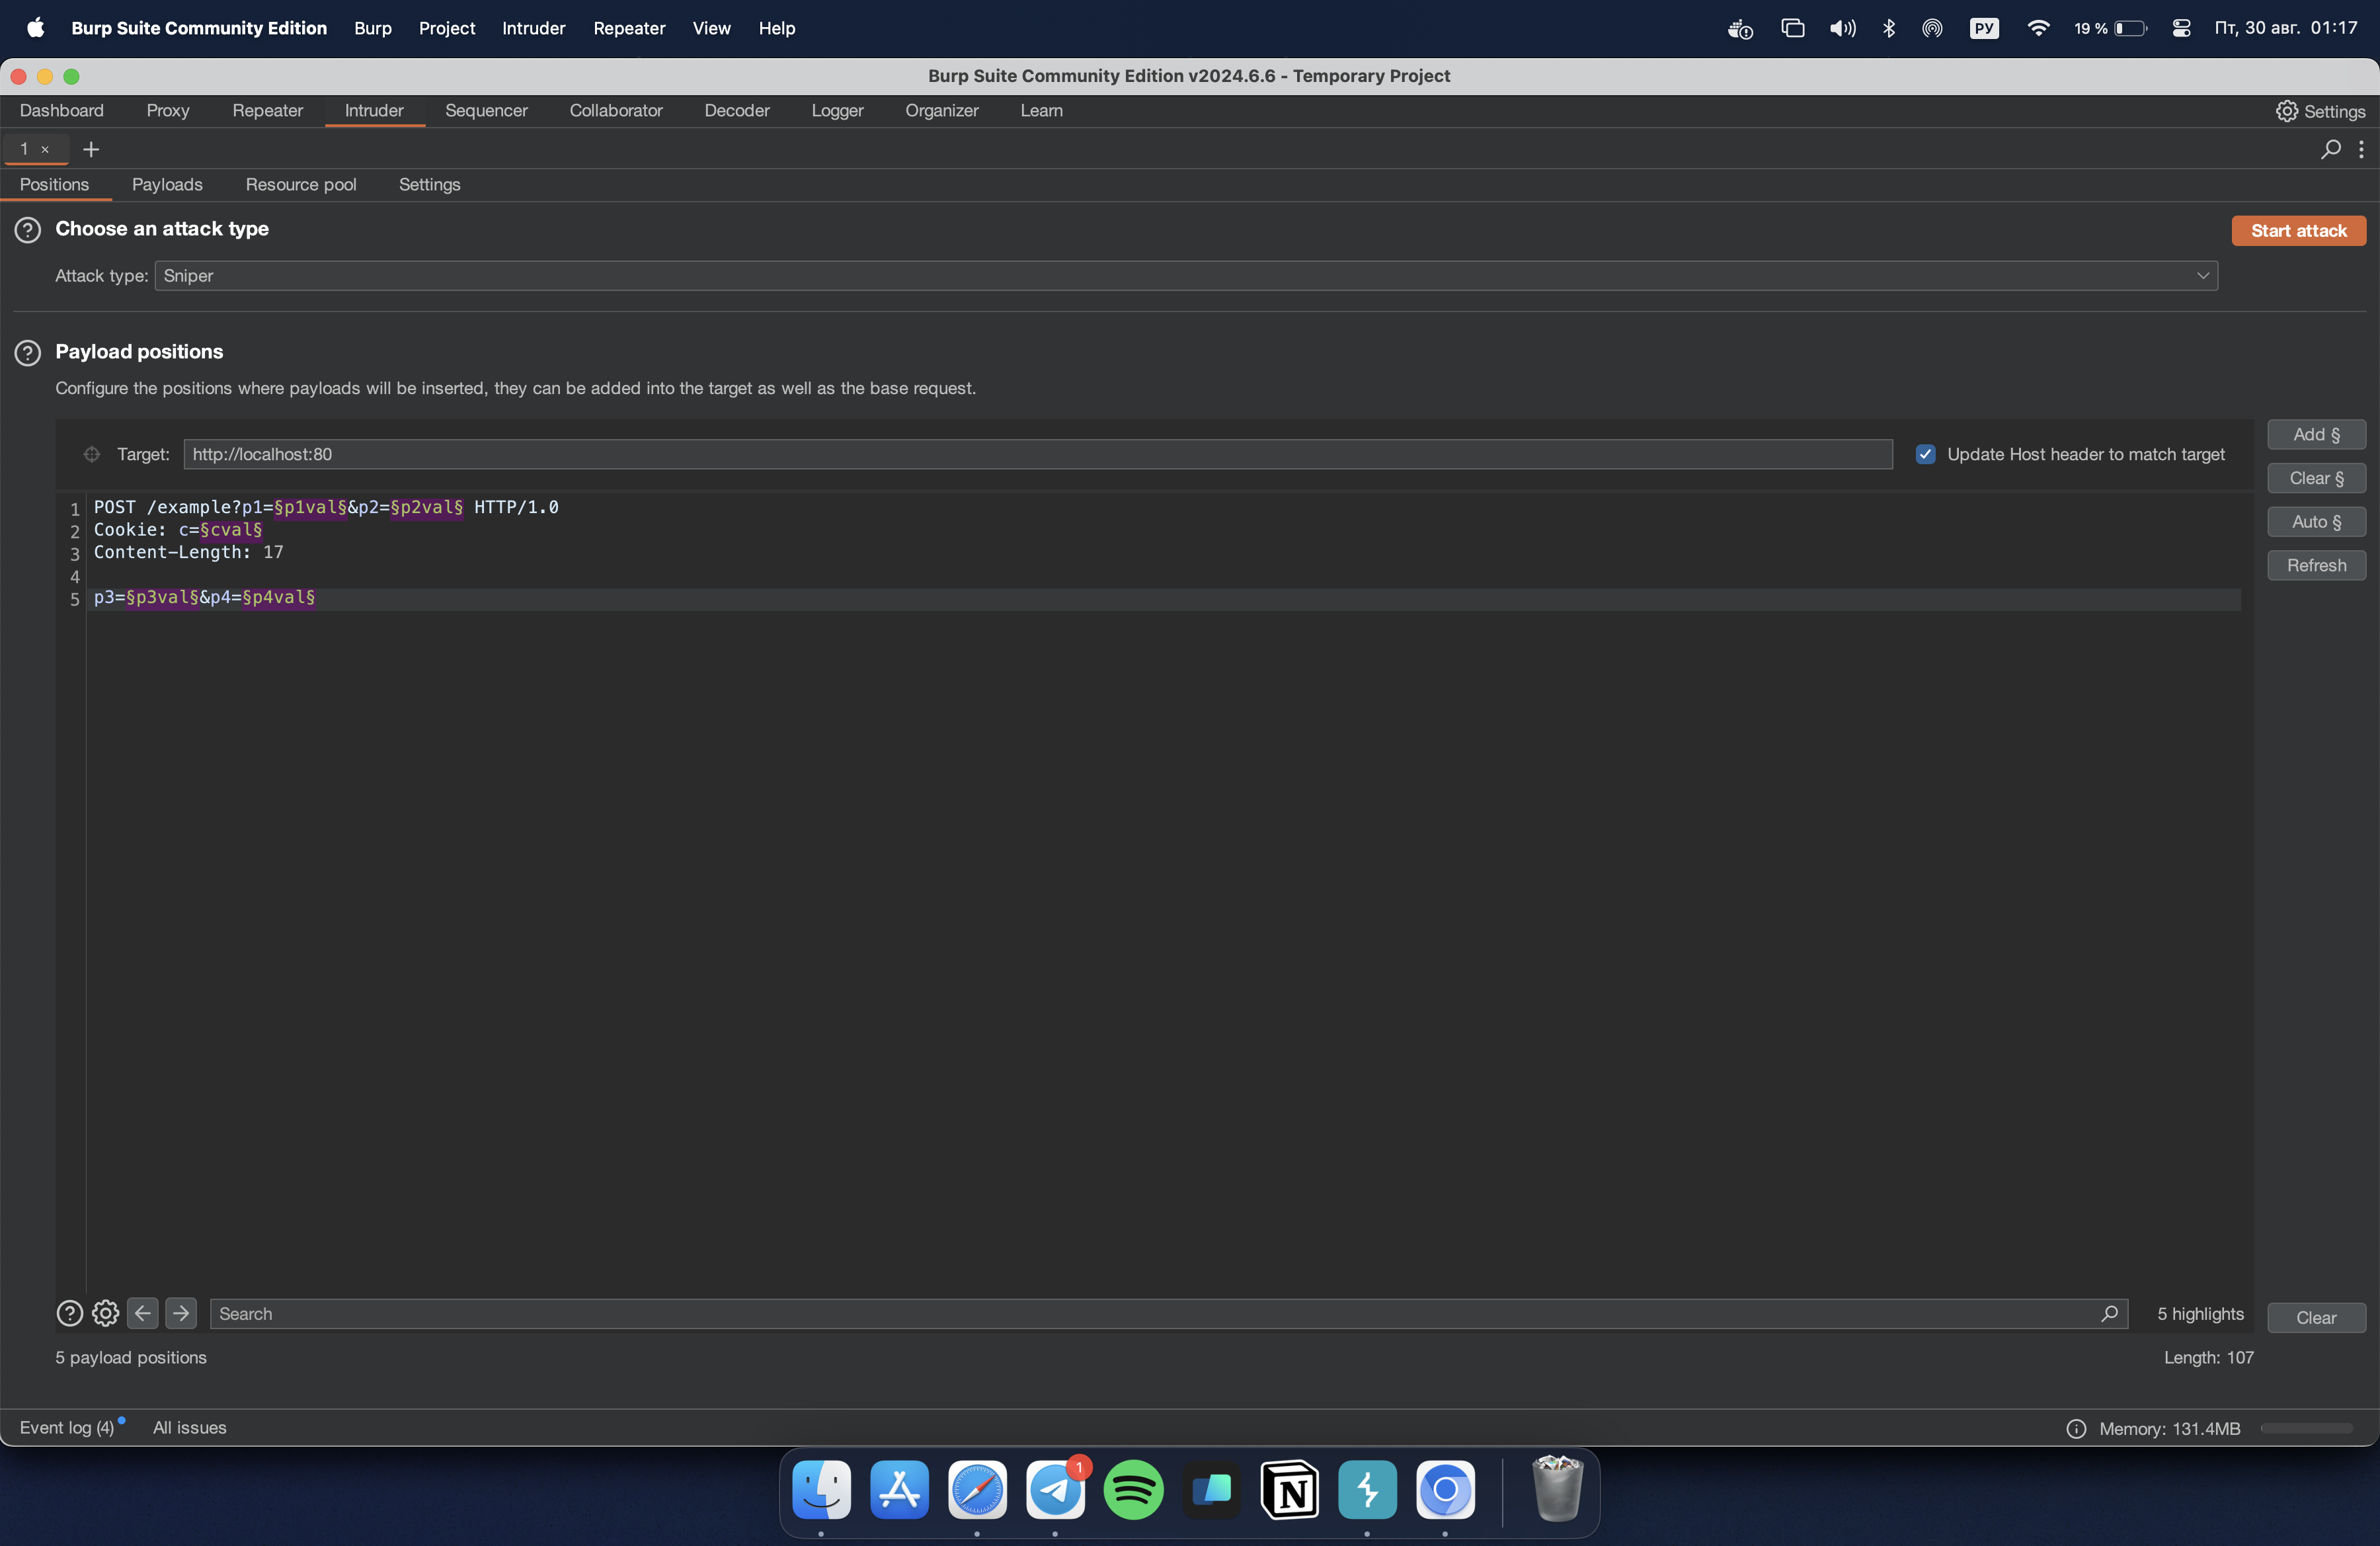Open the Intruder menu in the menu bar

point(533,28)
